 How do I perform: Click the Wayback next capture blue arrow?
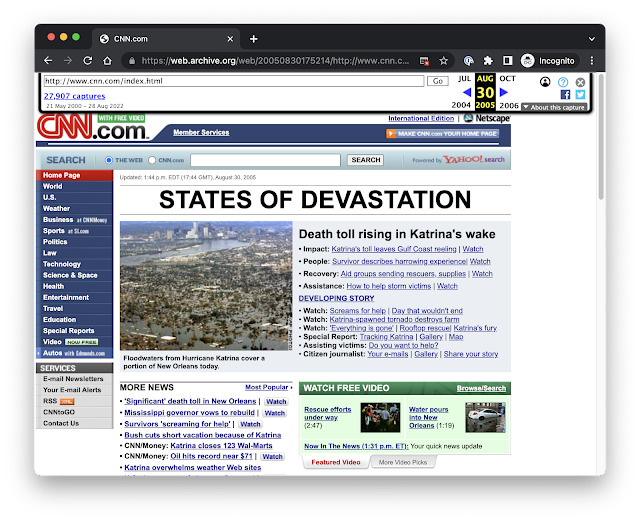504,92
